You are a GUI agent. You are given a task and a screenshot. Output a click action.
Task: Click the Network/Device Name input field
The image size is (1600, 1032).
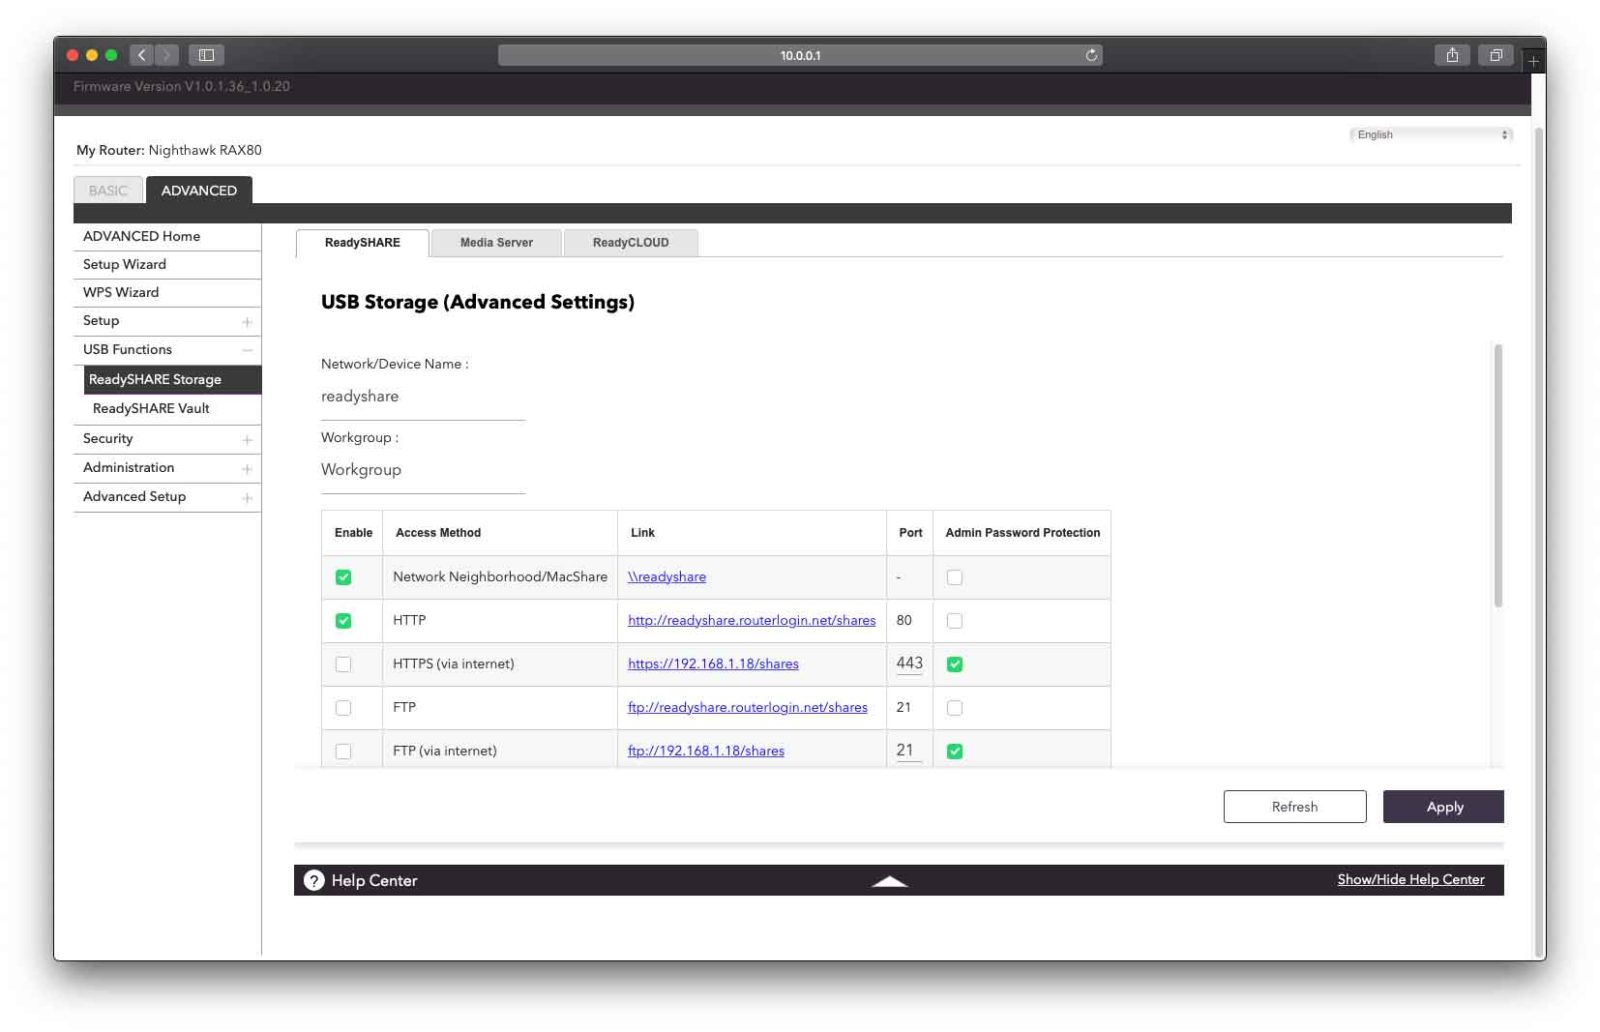click(x=422, y=397)
